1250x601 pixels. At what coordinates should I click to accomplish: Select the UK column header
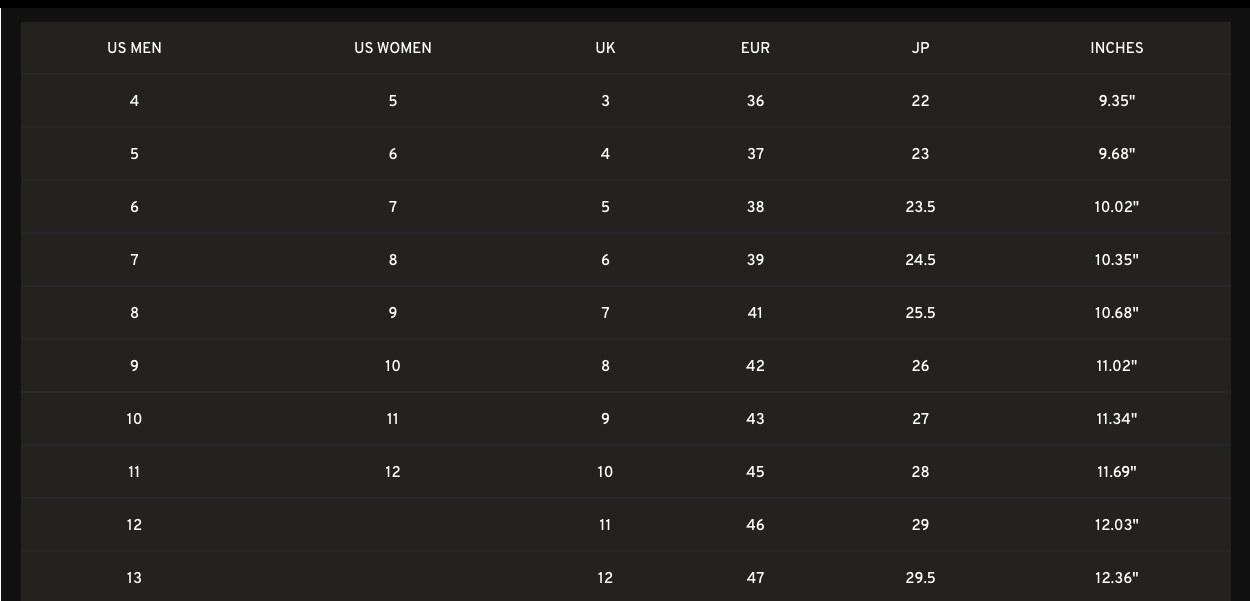605,48
